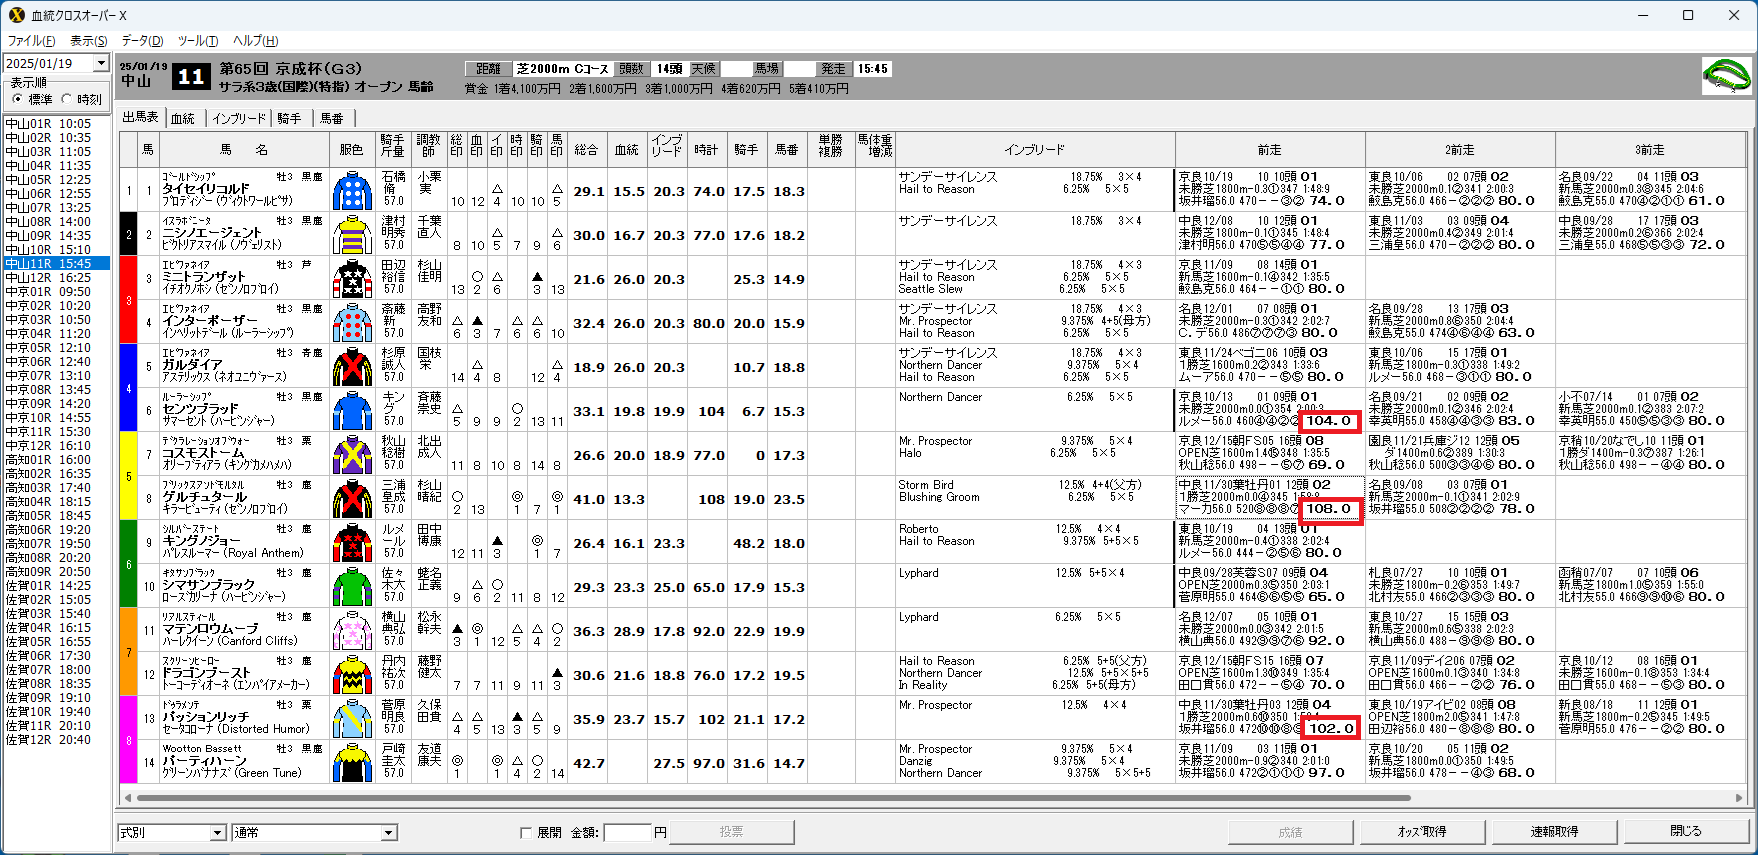This screenshot has width=1758, height=855.
Task: Switch to the インブリード tab
Action: (x=239, y=118)
